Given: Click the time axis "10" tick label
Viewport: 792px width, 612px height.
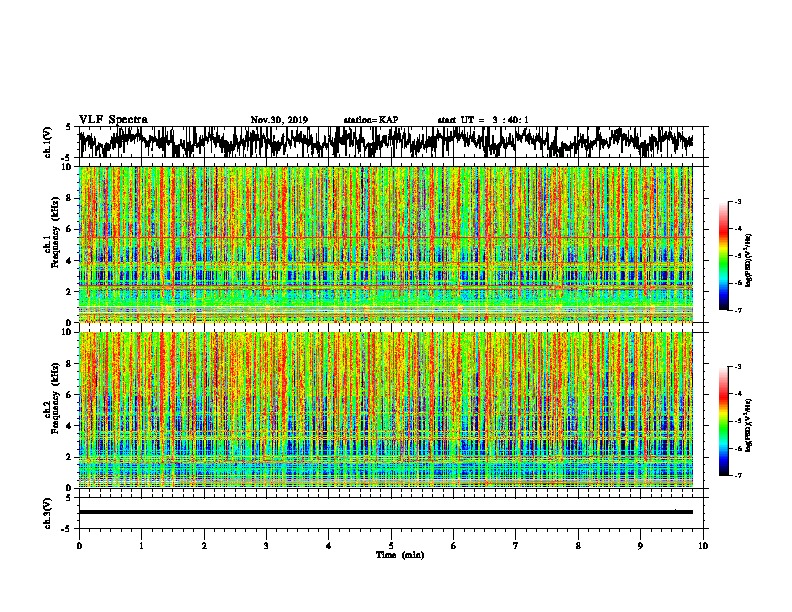Looking at the screenshot, I should [703, 546].
